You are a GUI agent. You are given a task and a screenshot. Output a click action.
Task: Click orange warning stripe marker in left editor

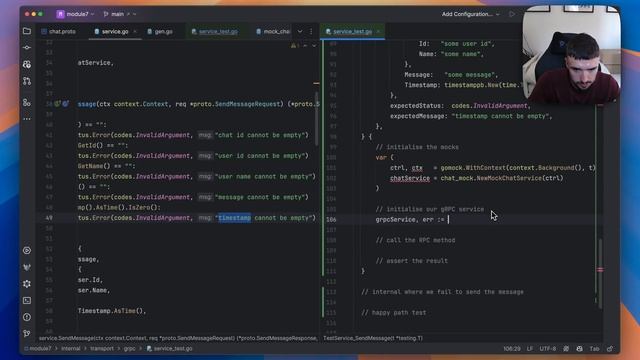click(x=316, y=83)
